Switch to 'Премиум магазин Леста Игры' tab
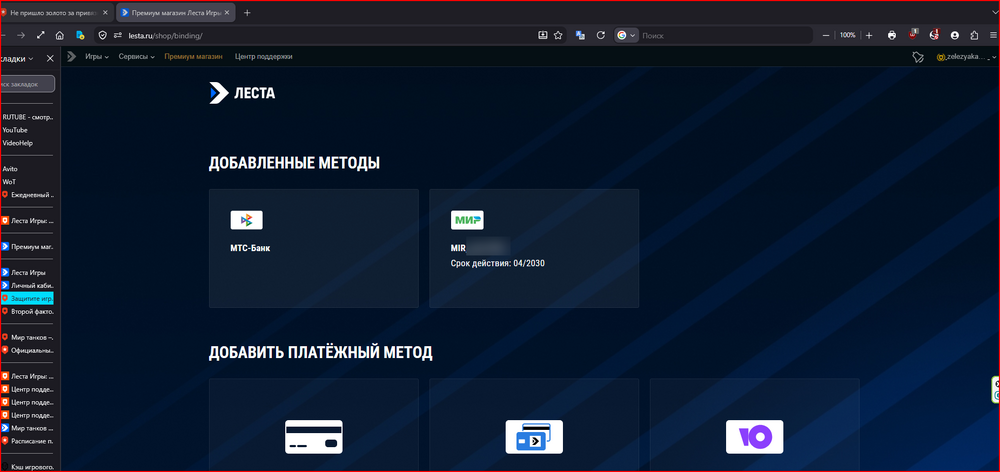Screen dimensions: 1000x472 [x=175, y=13]
